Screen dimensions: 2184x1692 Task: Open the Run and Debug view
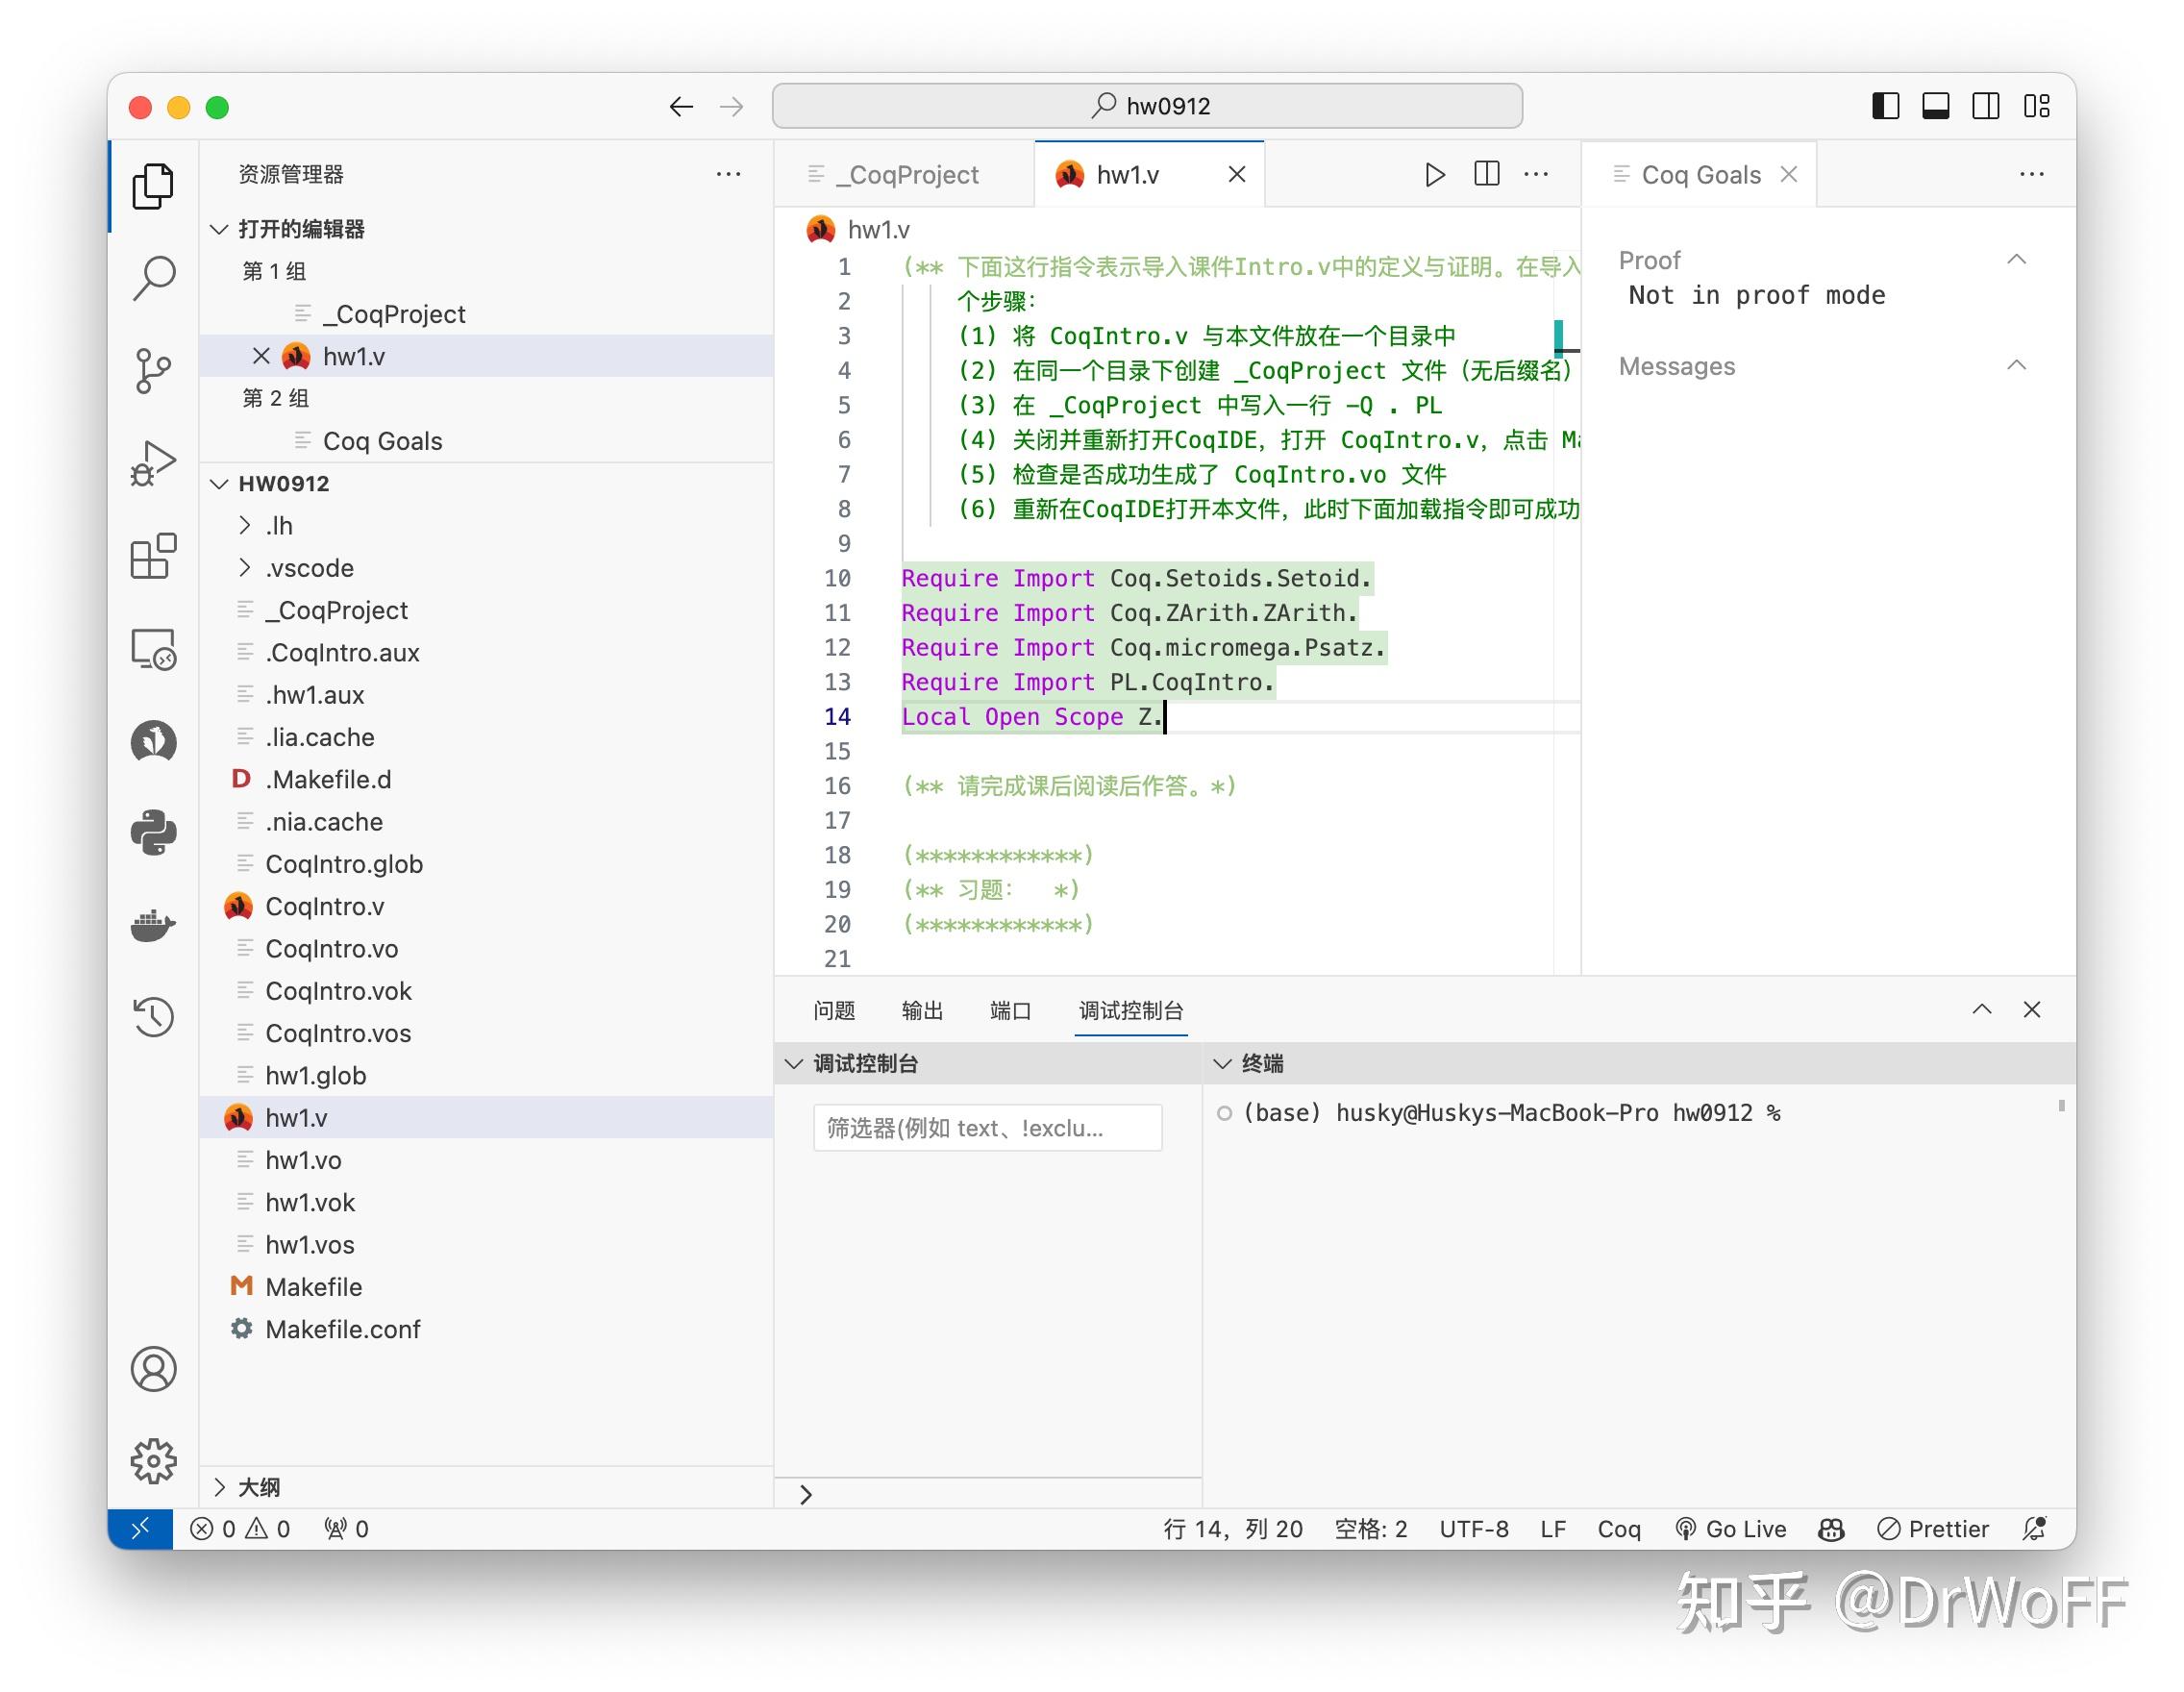(154, 461)
